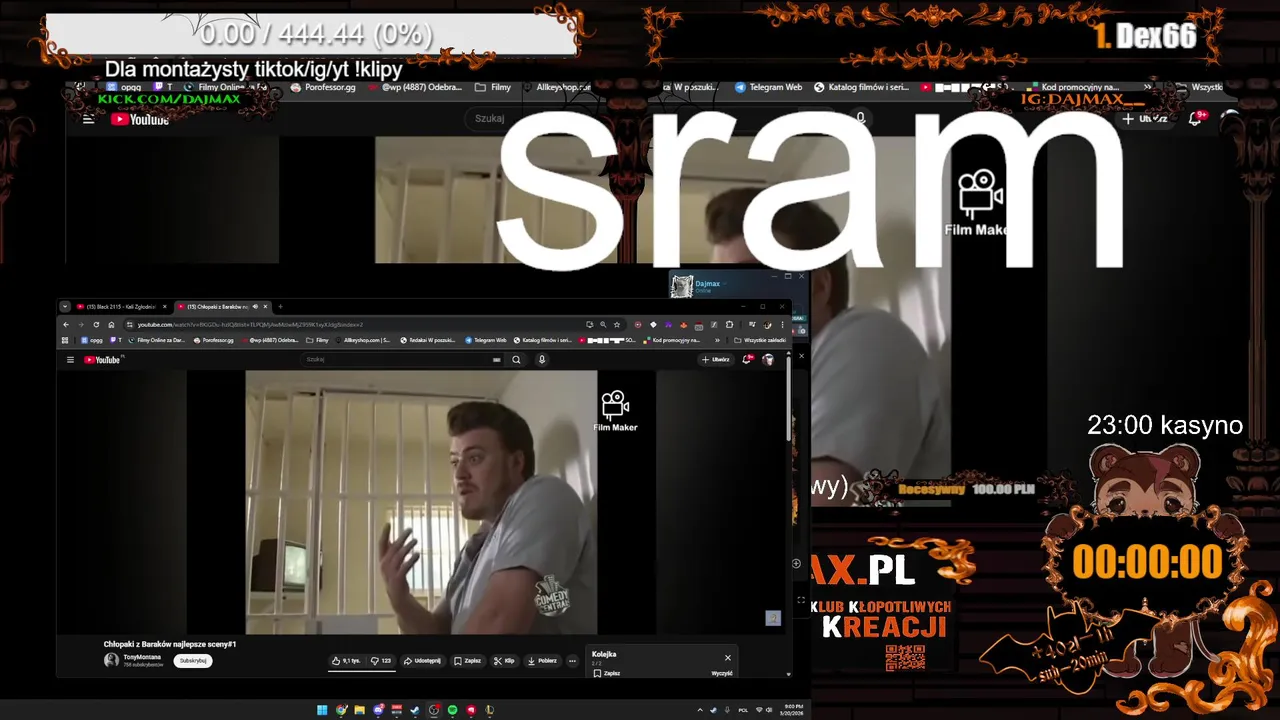Click the Klip scissors button
The image size is (1280, 720).
pyautogui.click(x=504, y=661)
